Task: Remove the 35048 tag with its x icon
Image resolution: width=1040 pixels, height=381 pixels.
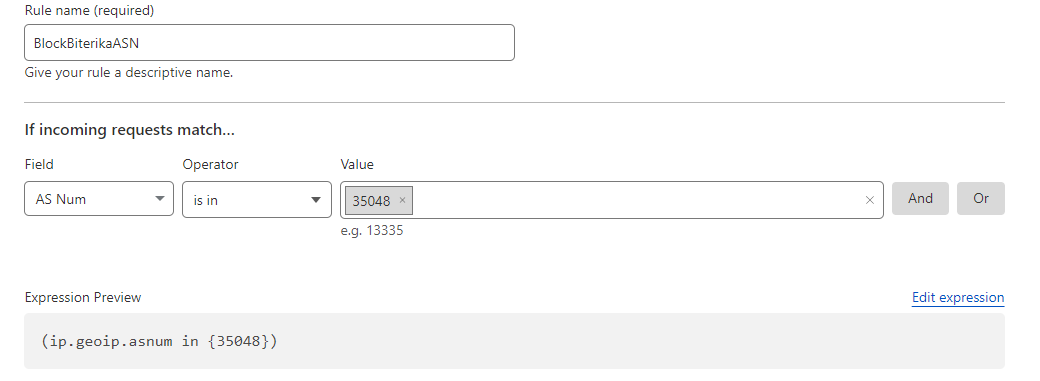Action: coord(402,200)
